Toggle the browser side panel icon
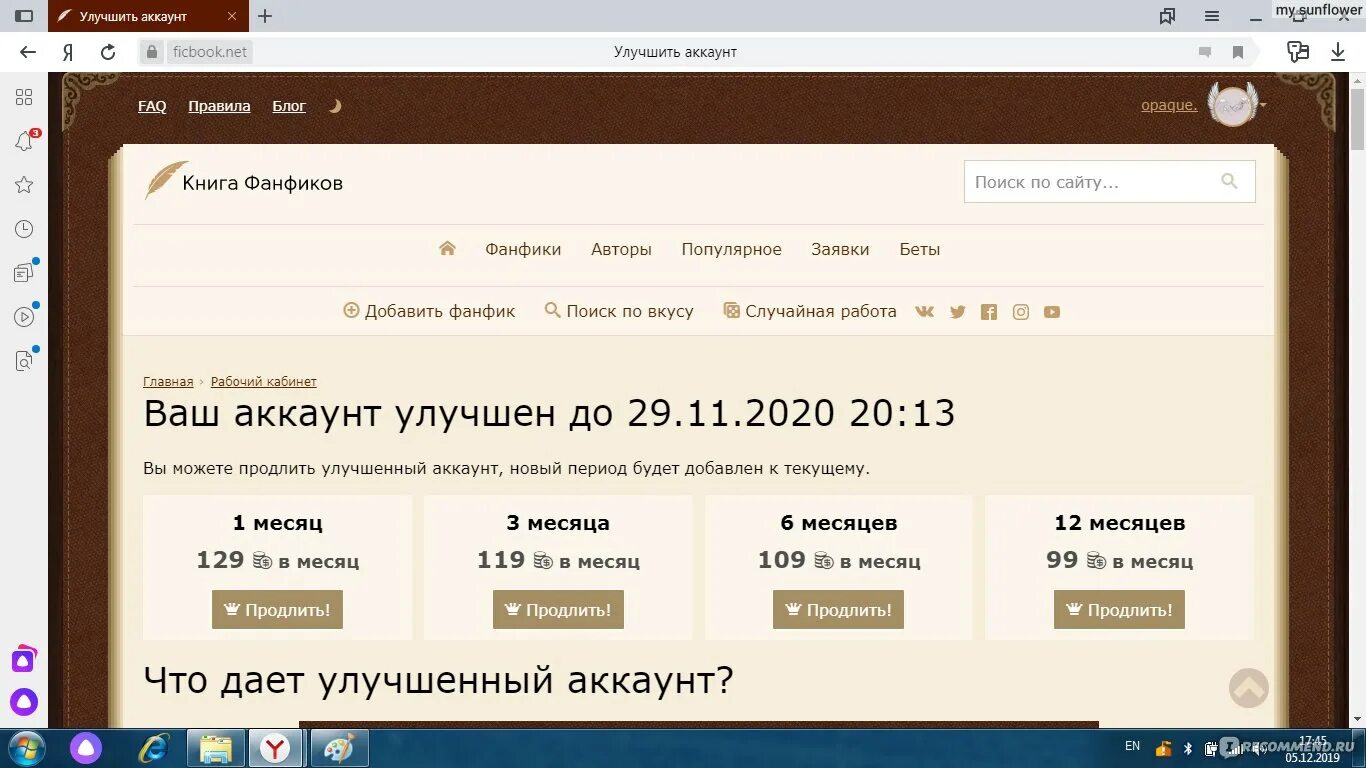Image resolution: width=1366 pixels, height=768 pixels. [x=24, y=16]
